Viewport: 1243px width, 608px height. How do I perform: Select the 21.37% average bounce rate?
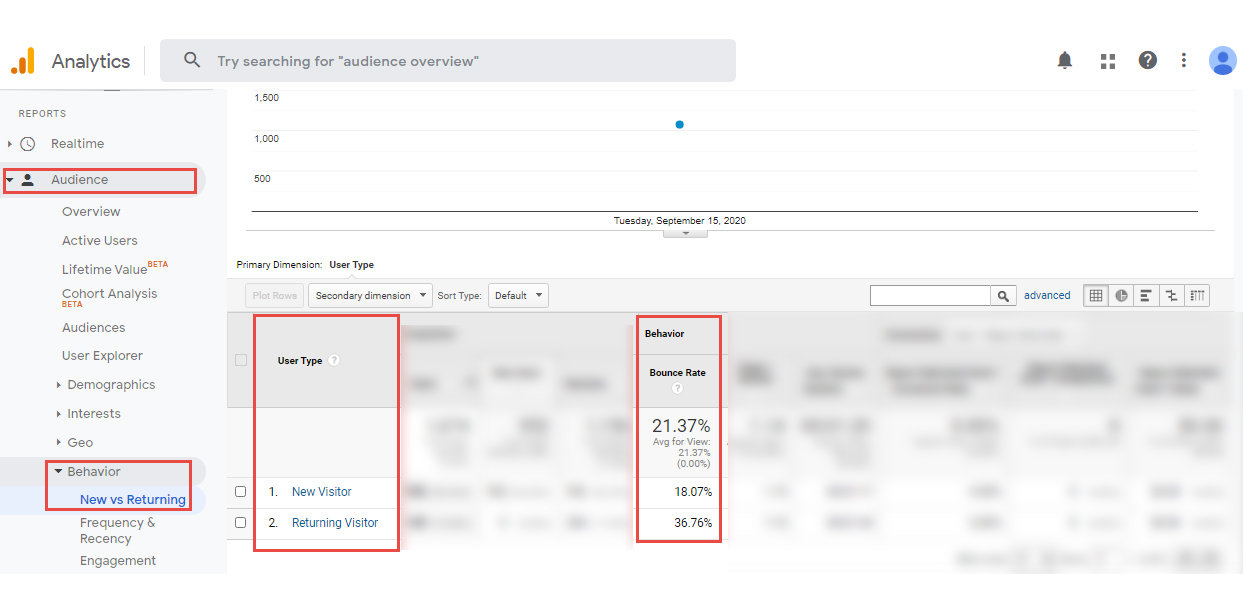pos(681,426)
